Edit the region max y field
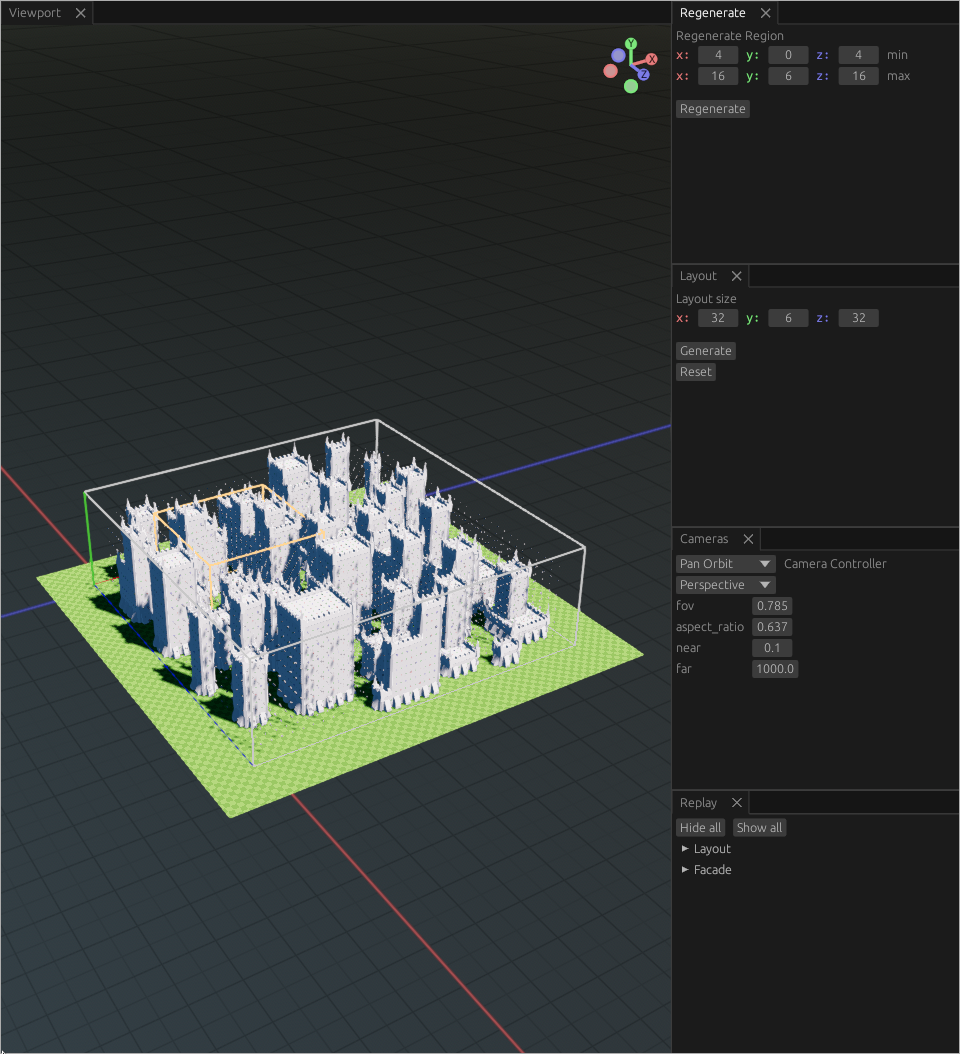 click(788, 76)
